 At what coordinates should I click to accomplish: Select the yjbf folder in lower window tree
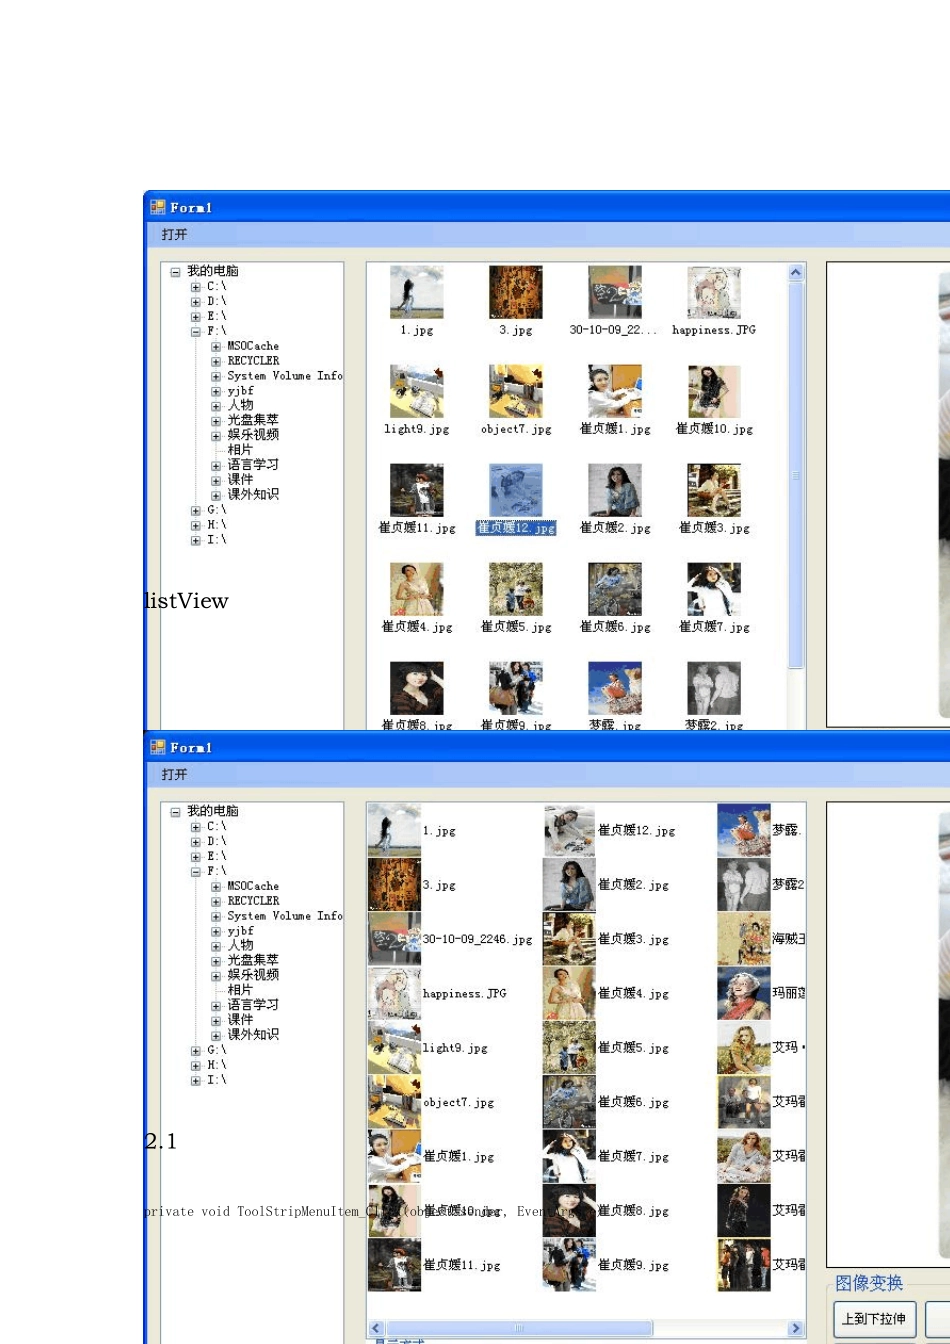pos(240,931)
